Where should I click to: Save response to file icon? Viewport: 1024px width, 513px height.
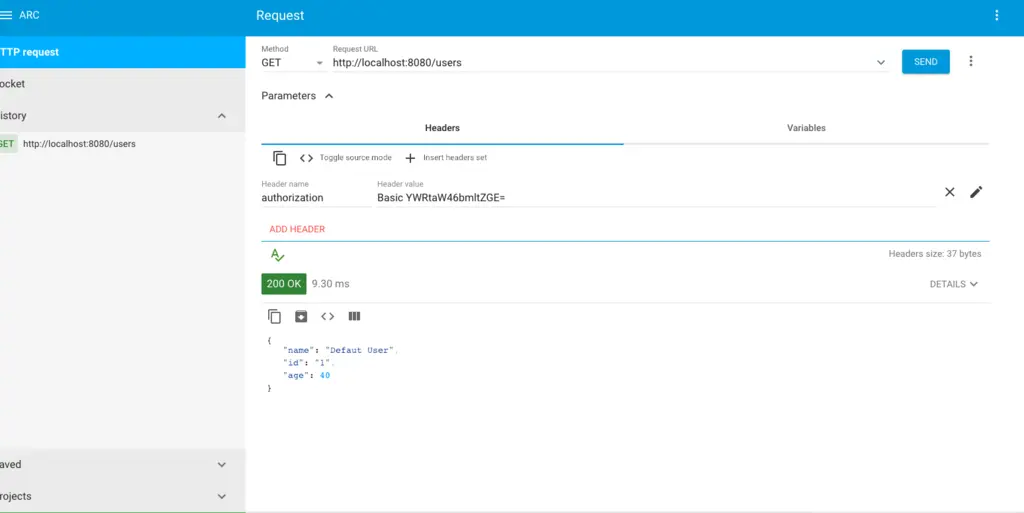coord(300,317)
